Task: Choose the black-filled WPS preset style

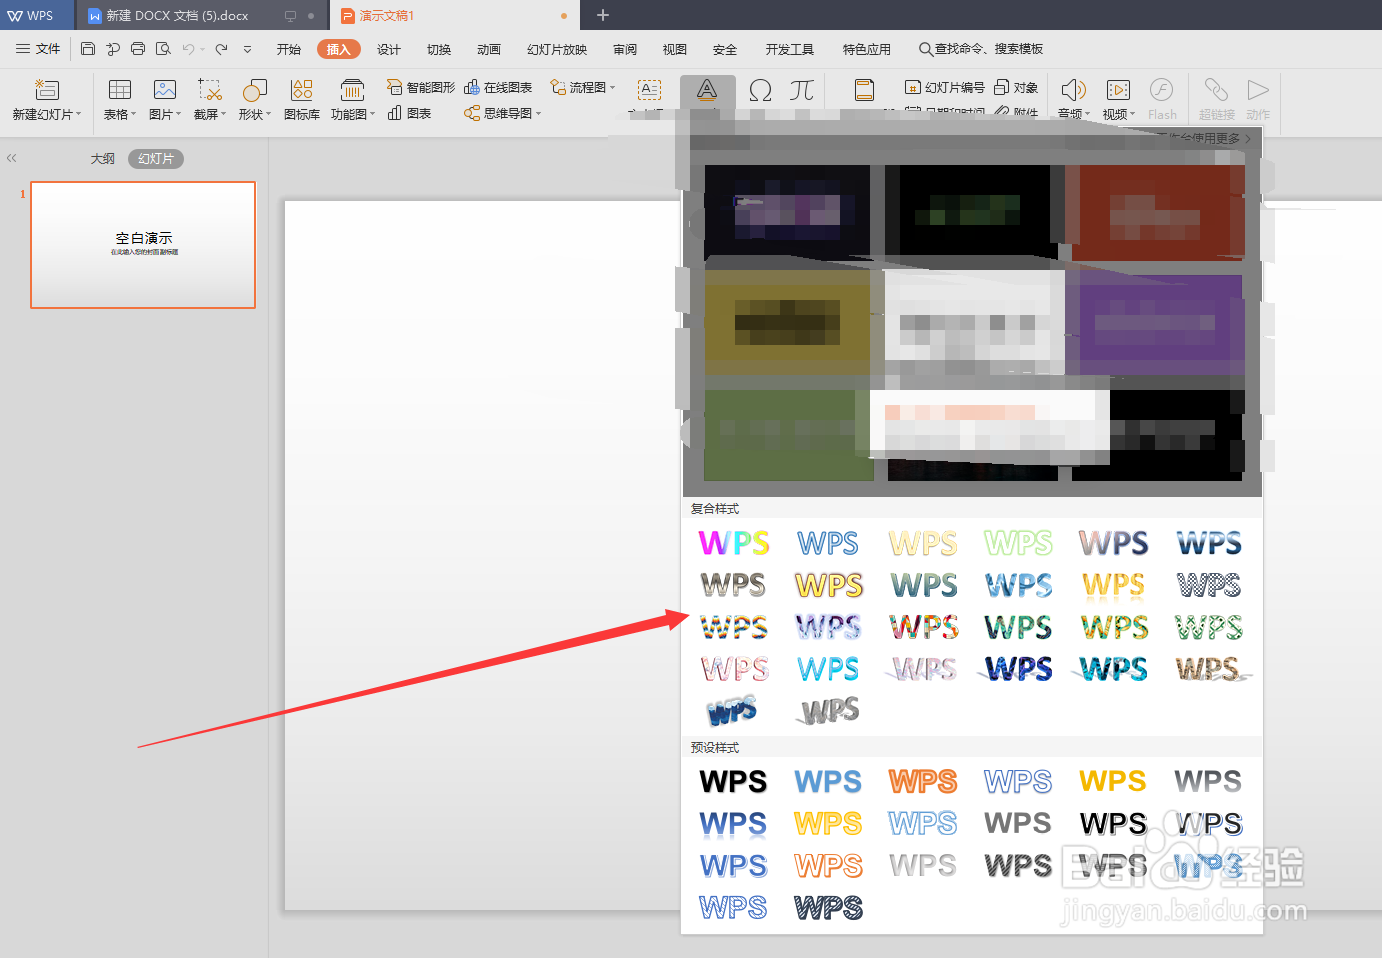Action: point(733,781)
